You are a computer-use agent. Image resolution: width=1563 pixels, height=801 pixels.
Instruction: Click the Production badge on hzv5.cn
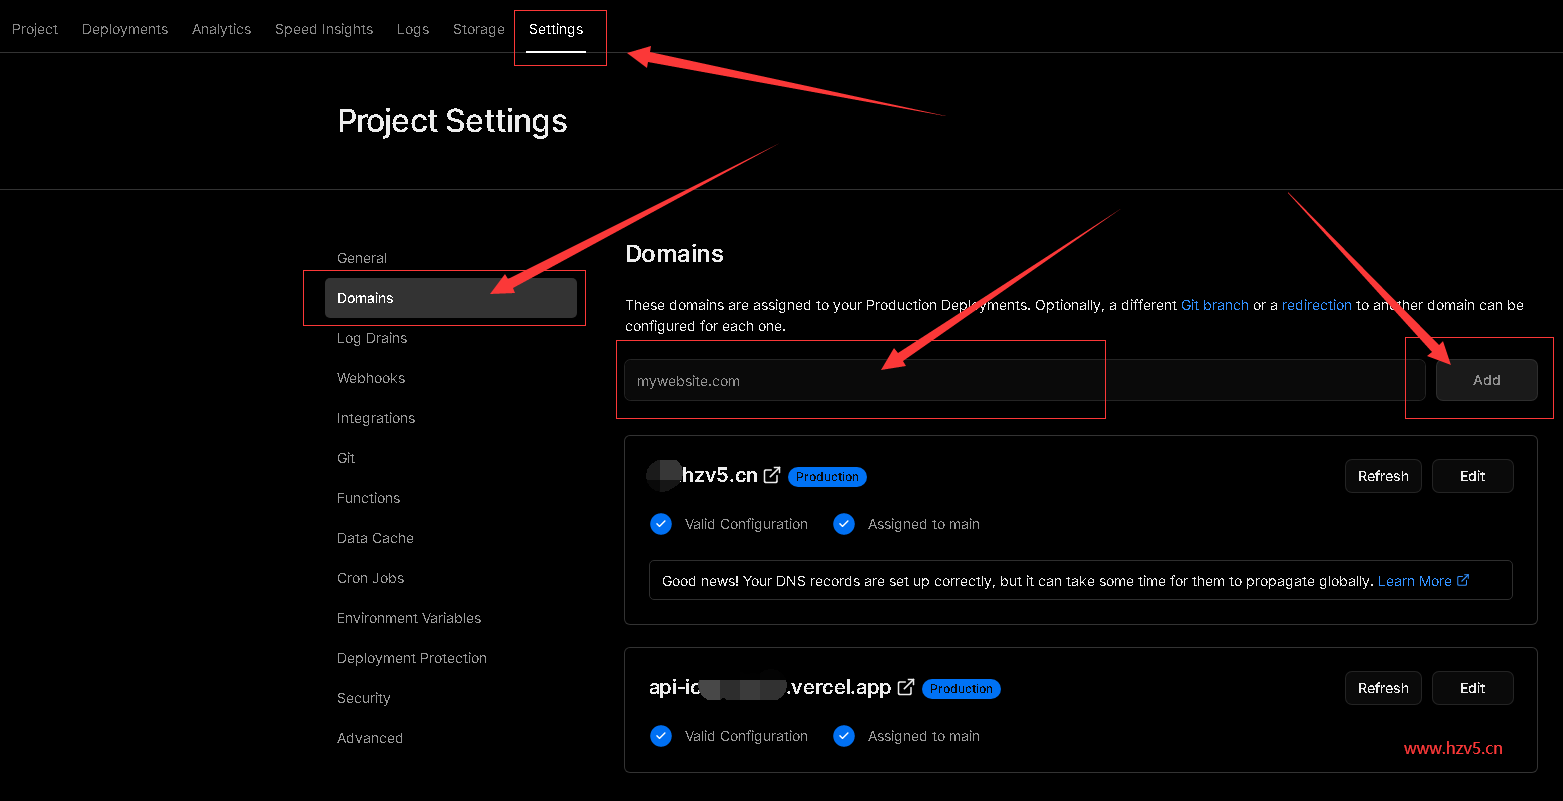[x=827, y=477]
